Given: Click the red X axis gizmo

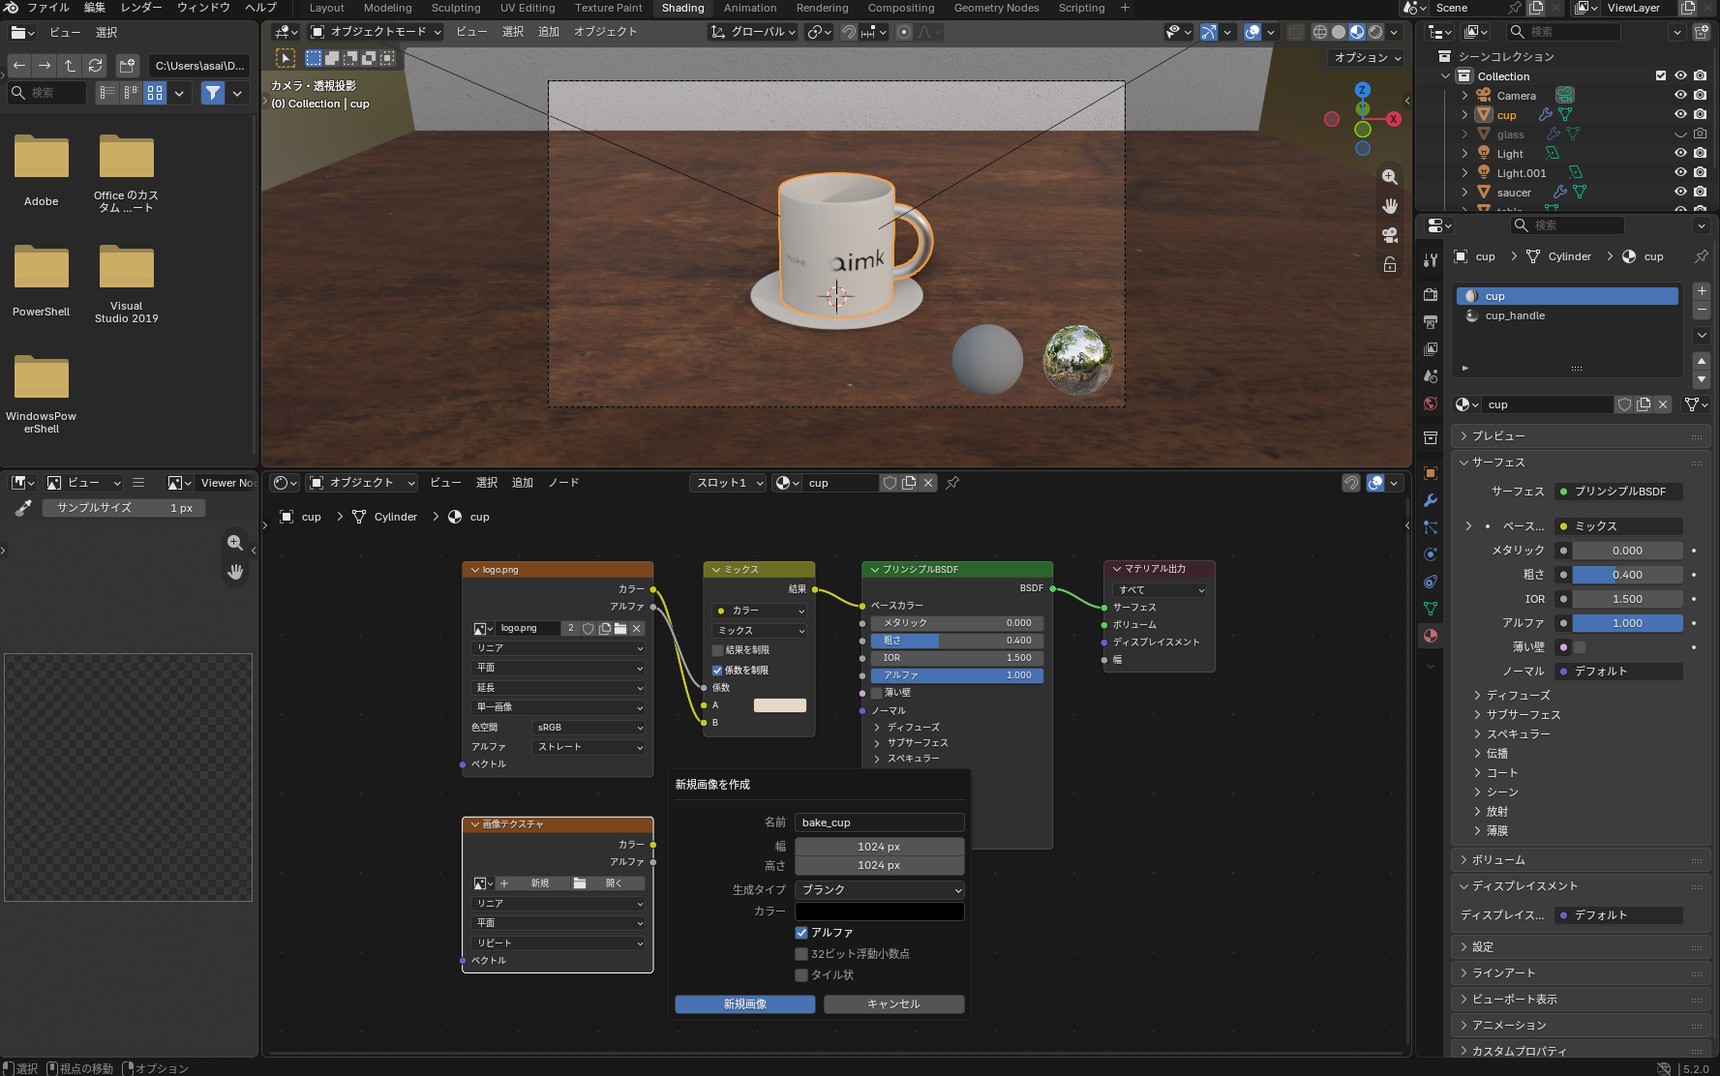Looking at the screenshot, I should (x=1394, y=118).
